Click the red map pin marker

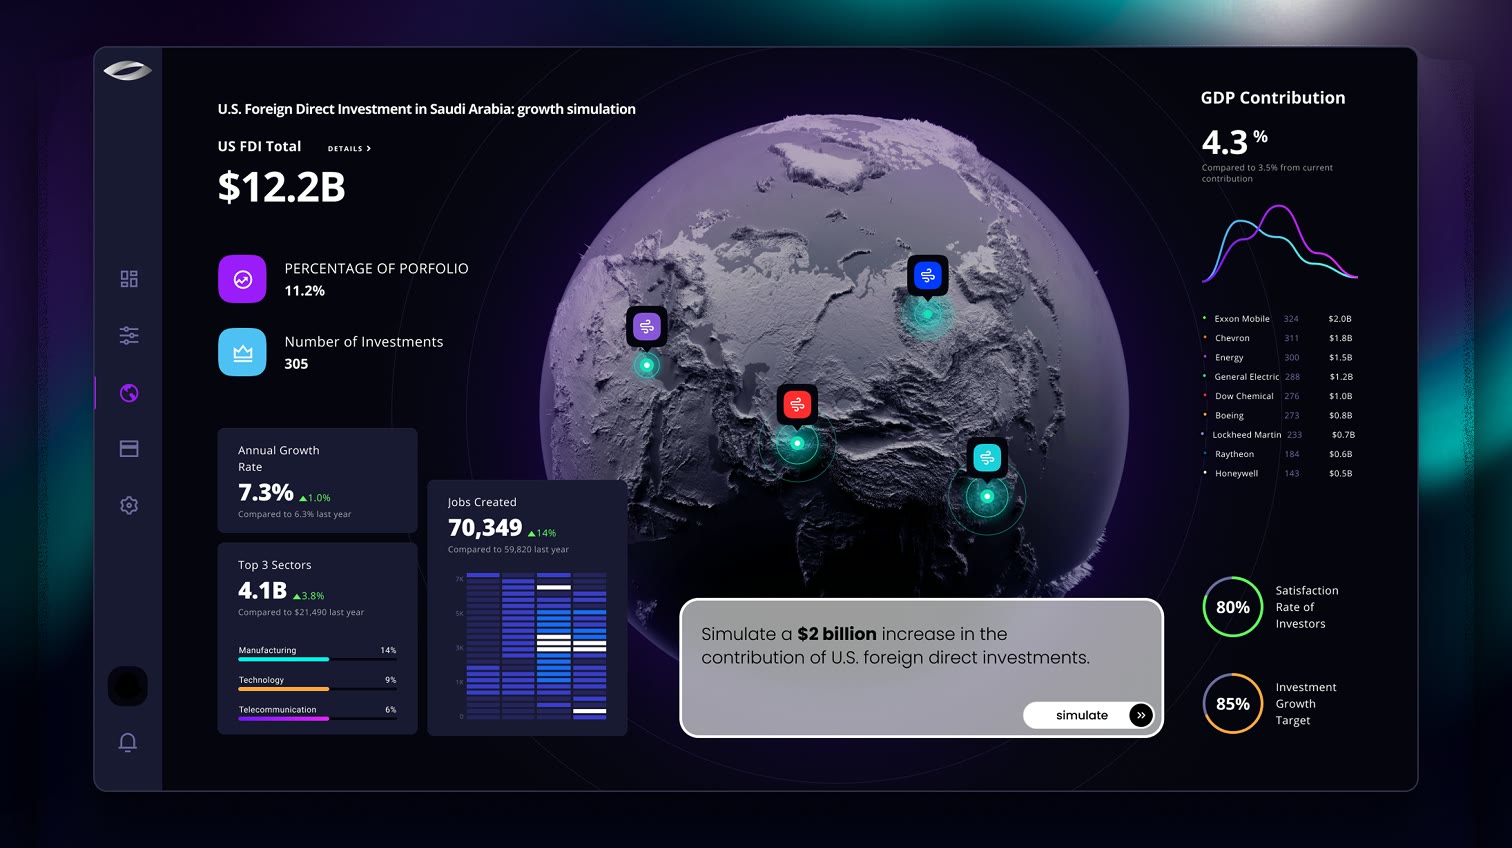click(797, 405)
